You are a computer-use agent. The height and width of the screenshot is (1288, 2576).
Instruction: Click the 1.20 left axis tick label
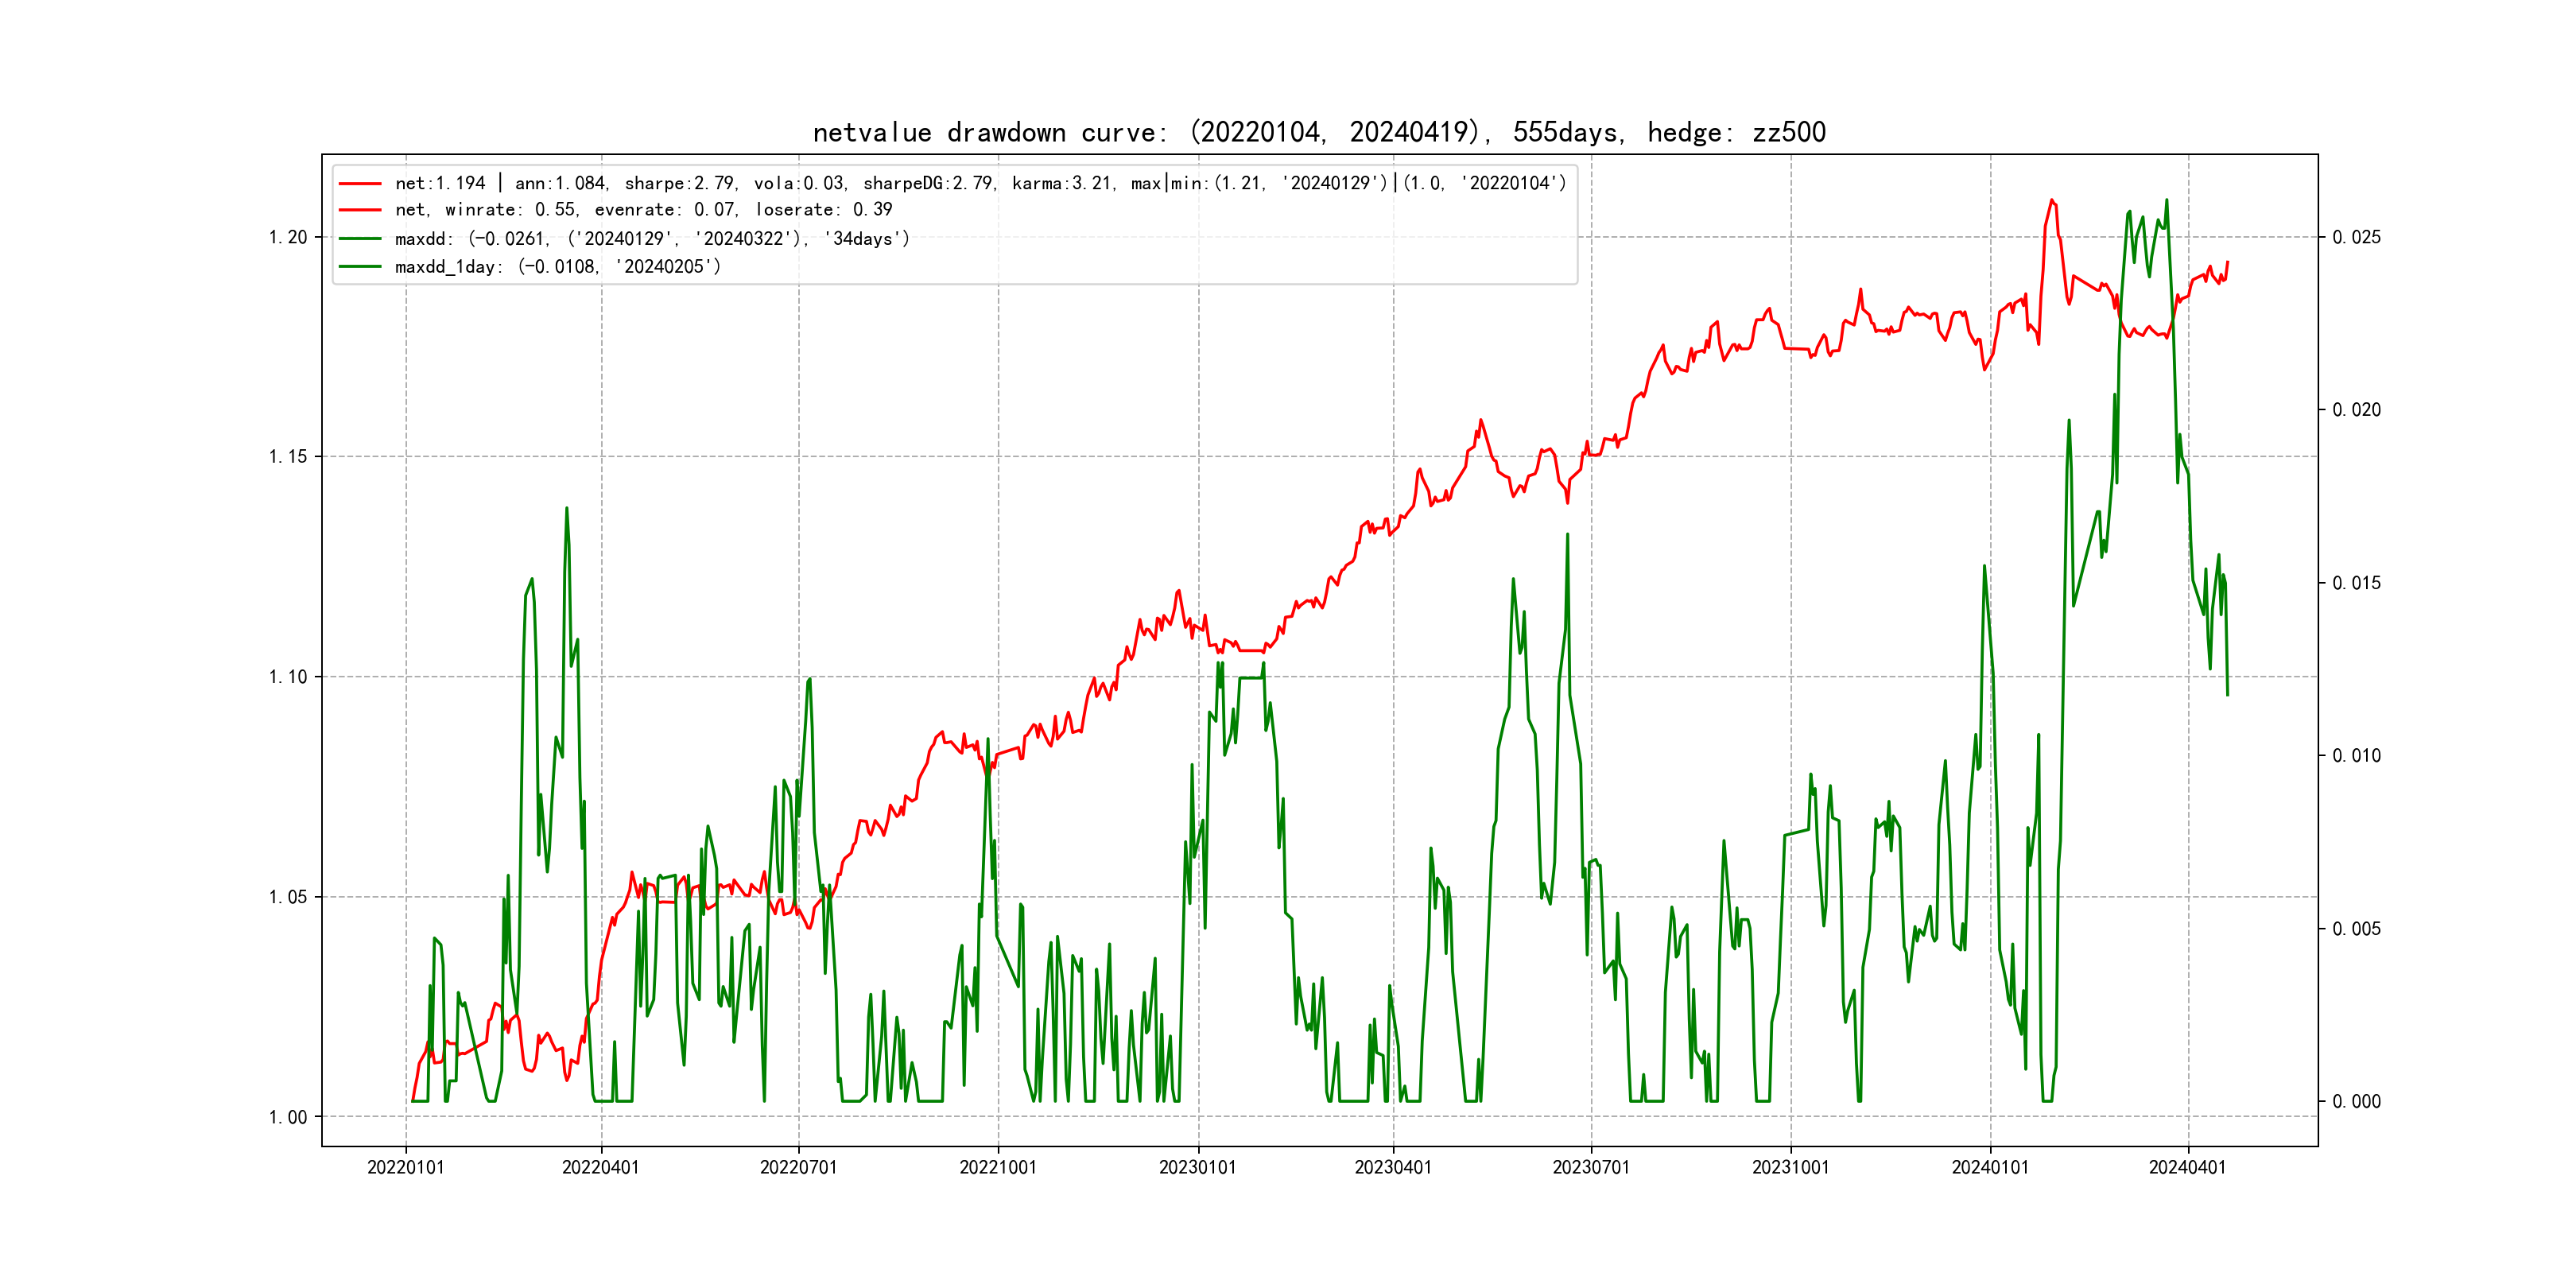(x=288, y=237)
